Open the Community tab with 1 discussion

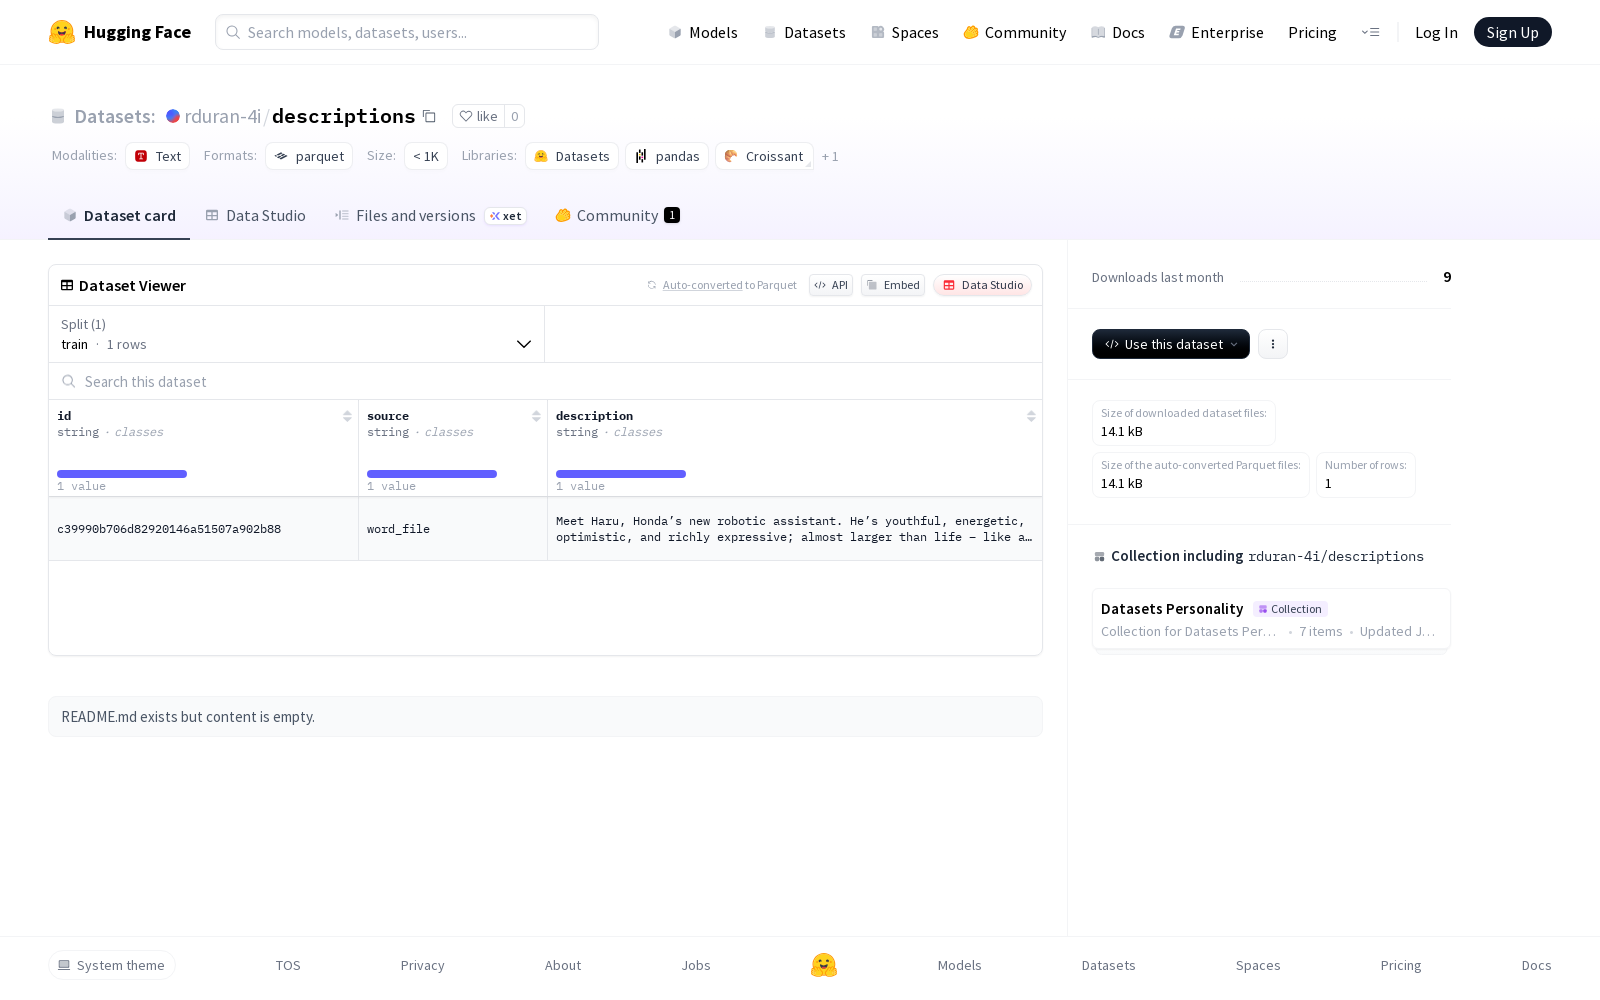pos(617,216)
